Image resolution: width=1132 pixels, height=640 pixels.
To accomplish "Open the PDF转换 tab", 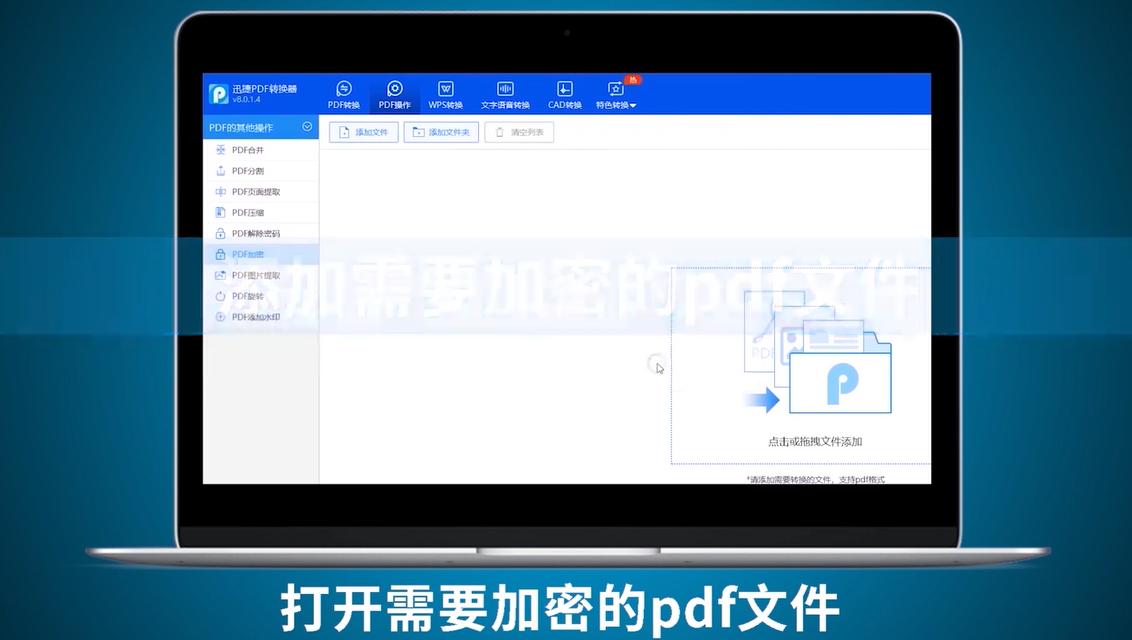I will (x=344, y=95).
